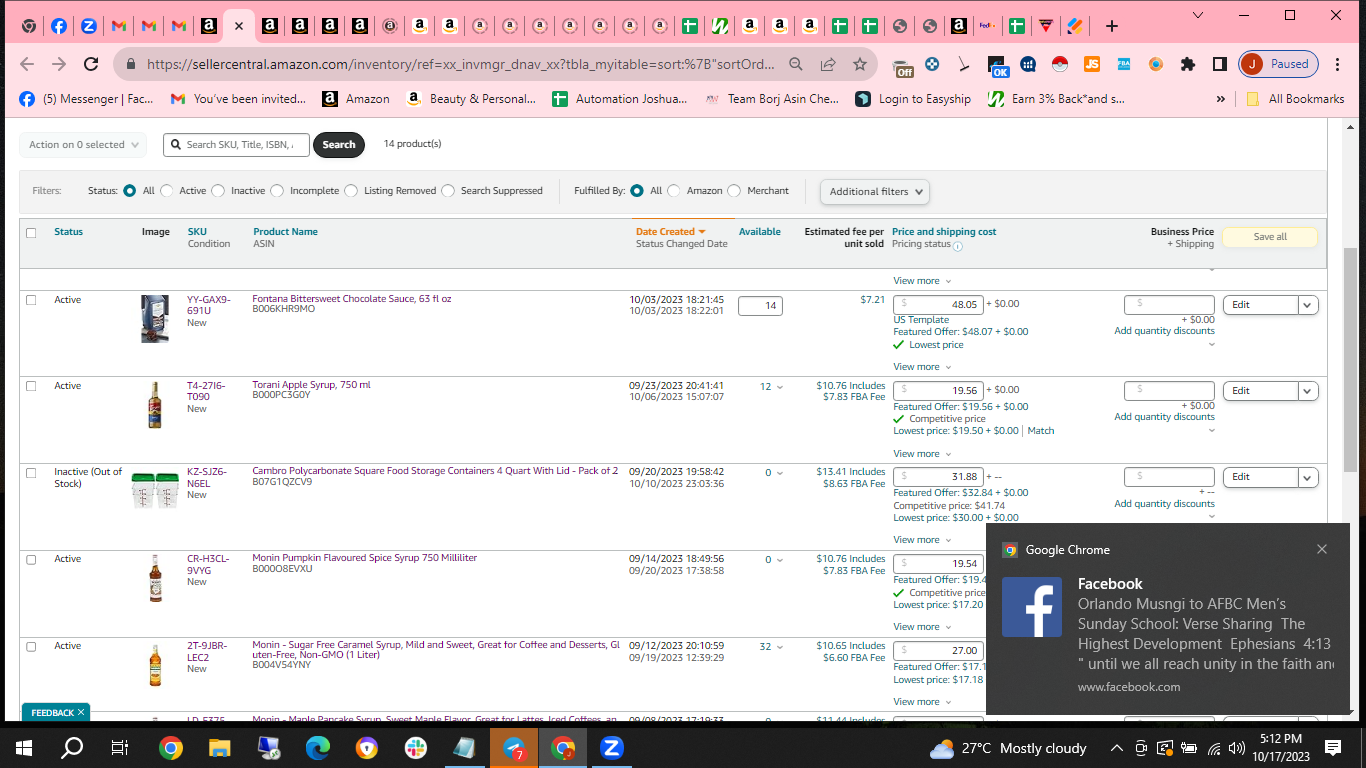Open Edit dropdown arrow for Fontana sauce

pos(1308,305)
